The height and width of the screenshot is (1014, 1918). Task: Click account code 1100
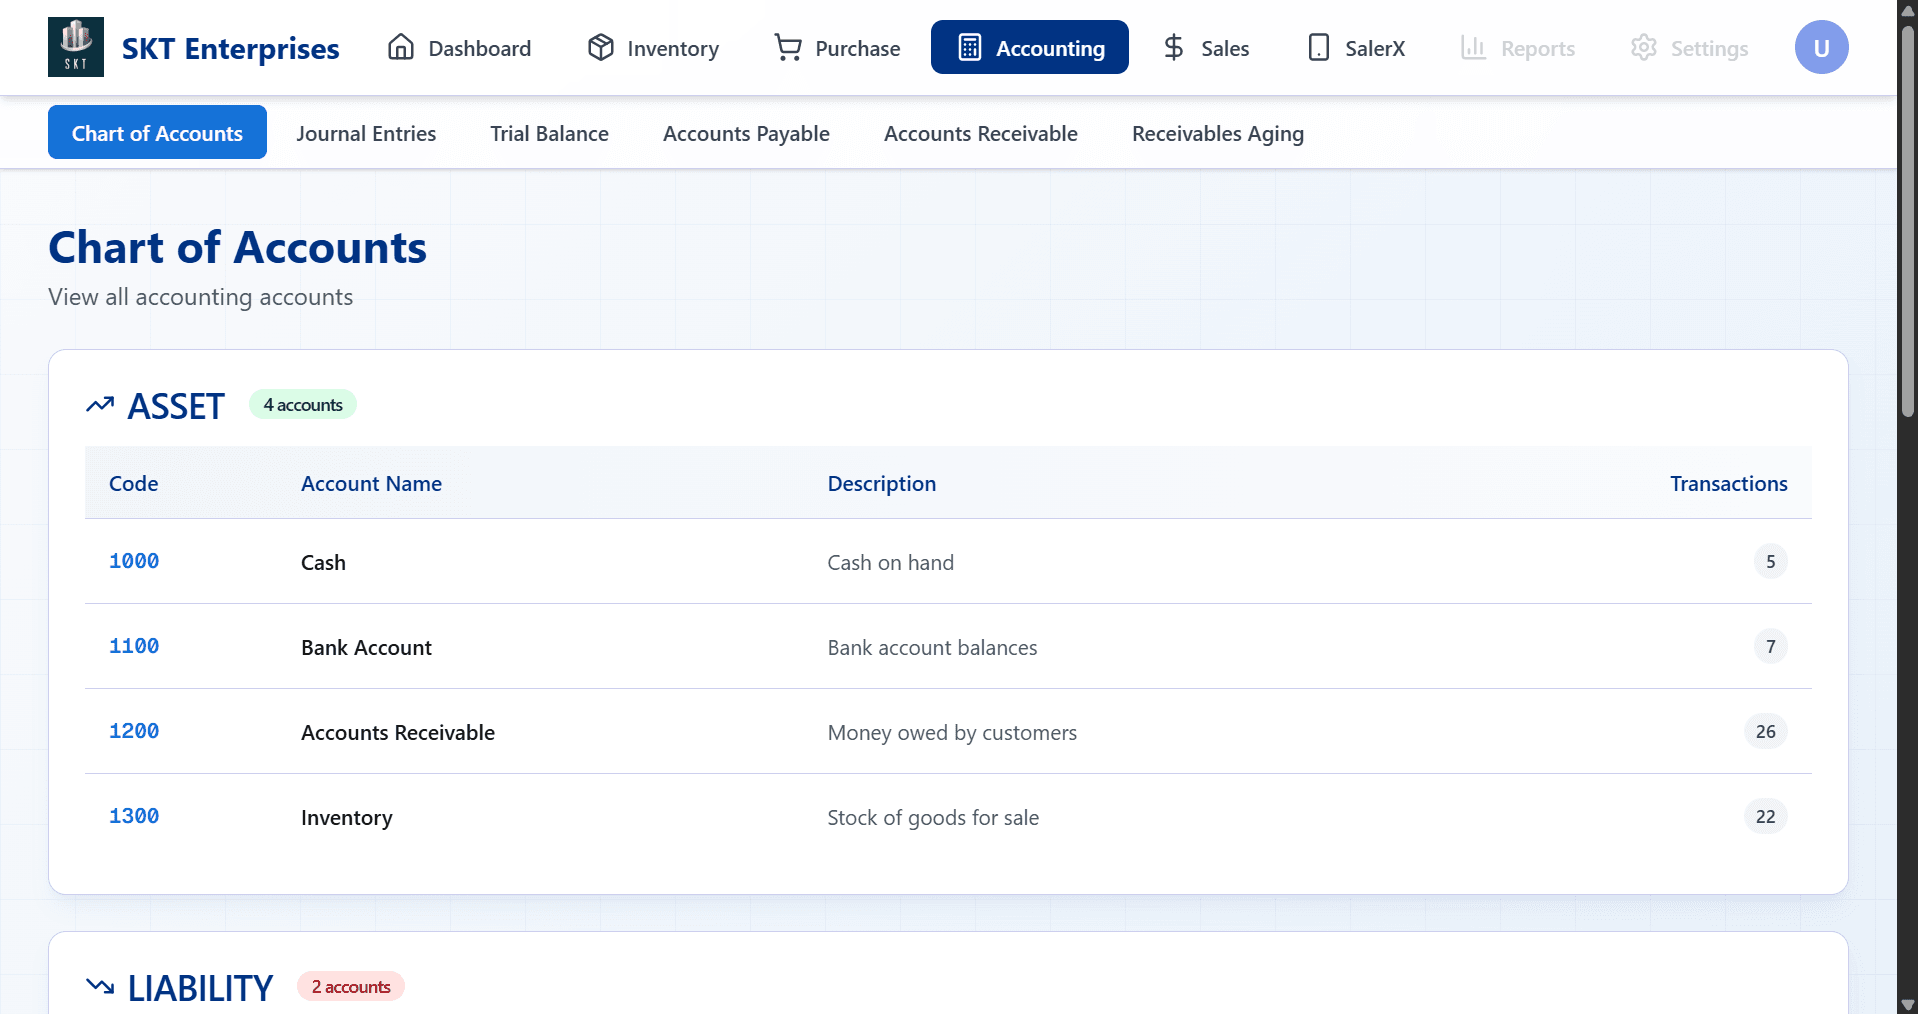(134, 646)
